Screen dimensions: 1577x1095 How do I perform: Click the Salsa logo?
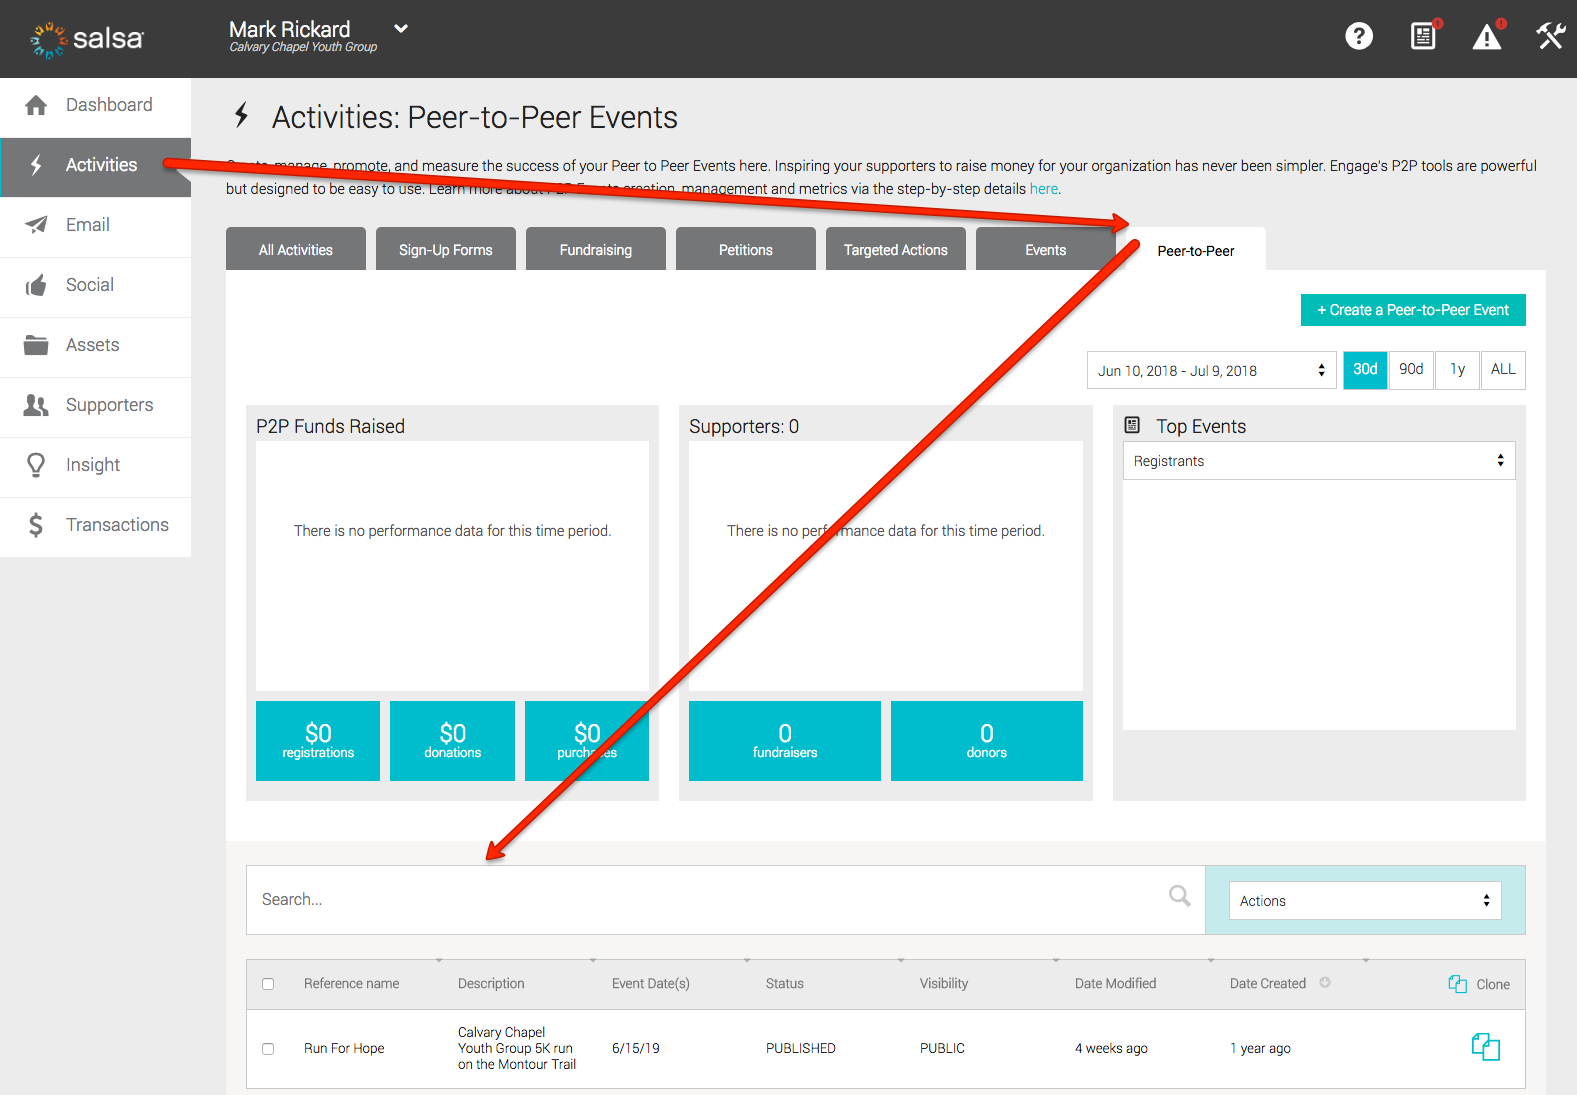(x=87, y=39)
